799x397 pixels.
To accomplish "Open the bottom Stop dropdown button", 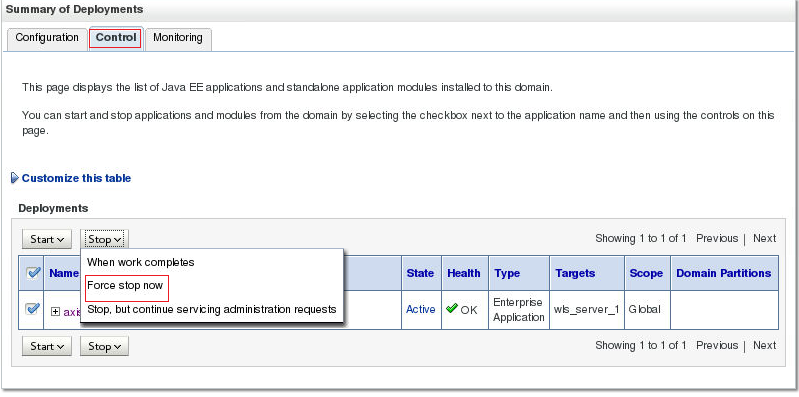I will 104,346.
